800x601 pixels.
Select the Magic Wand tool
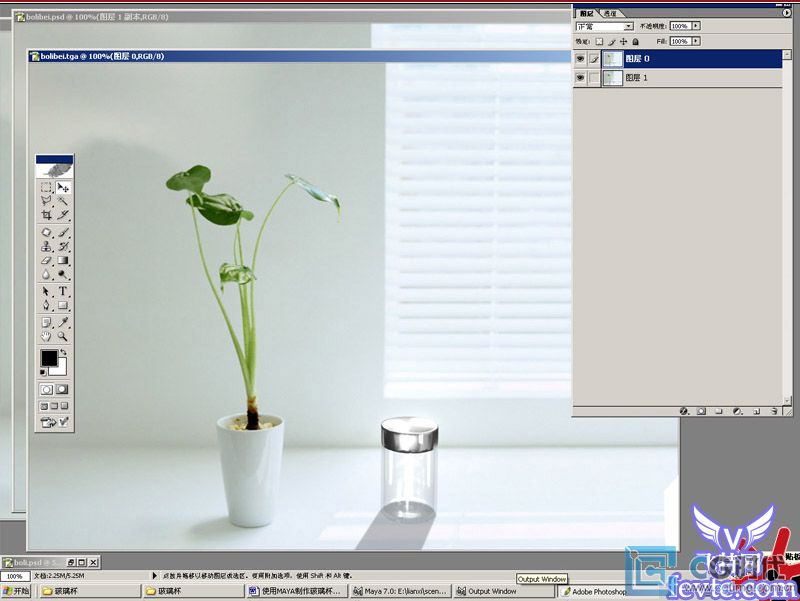tap(63, 201)
